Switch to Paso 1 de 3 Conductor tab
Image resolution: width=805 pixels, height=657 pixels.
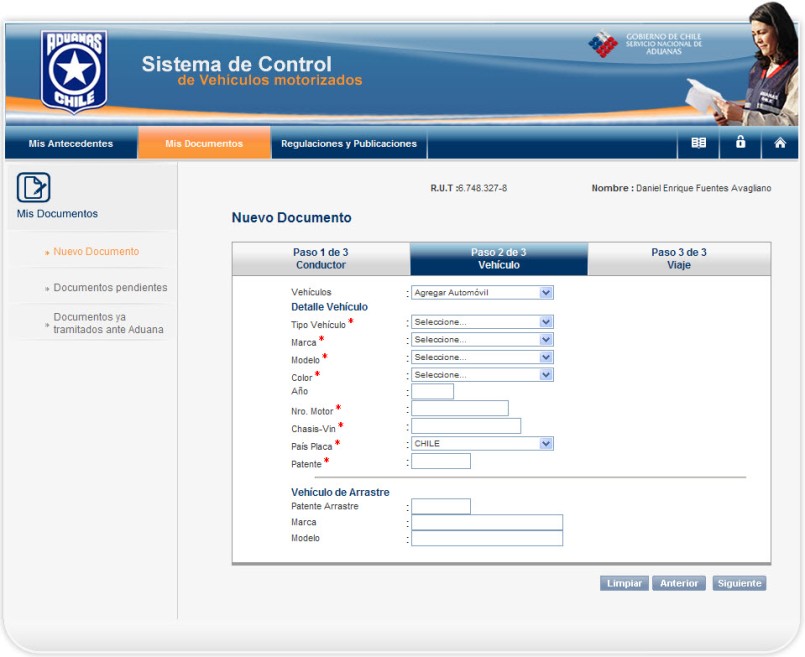[321, 259]
